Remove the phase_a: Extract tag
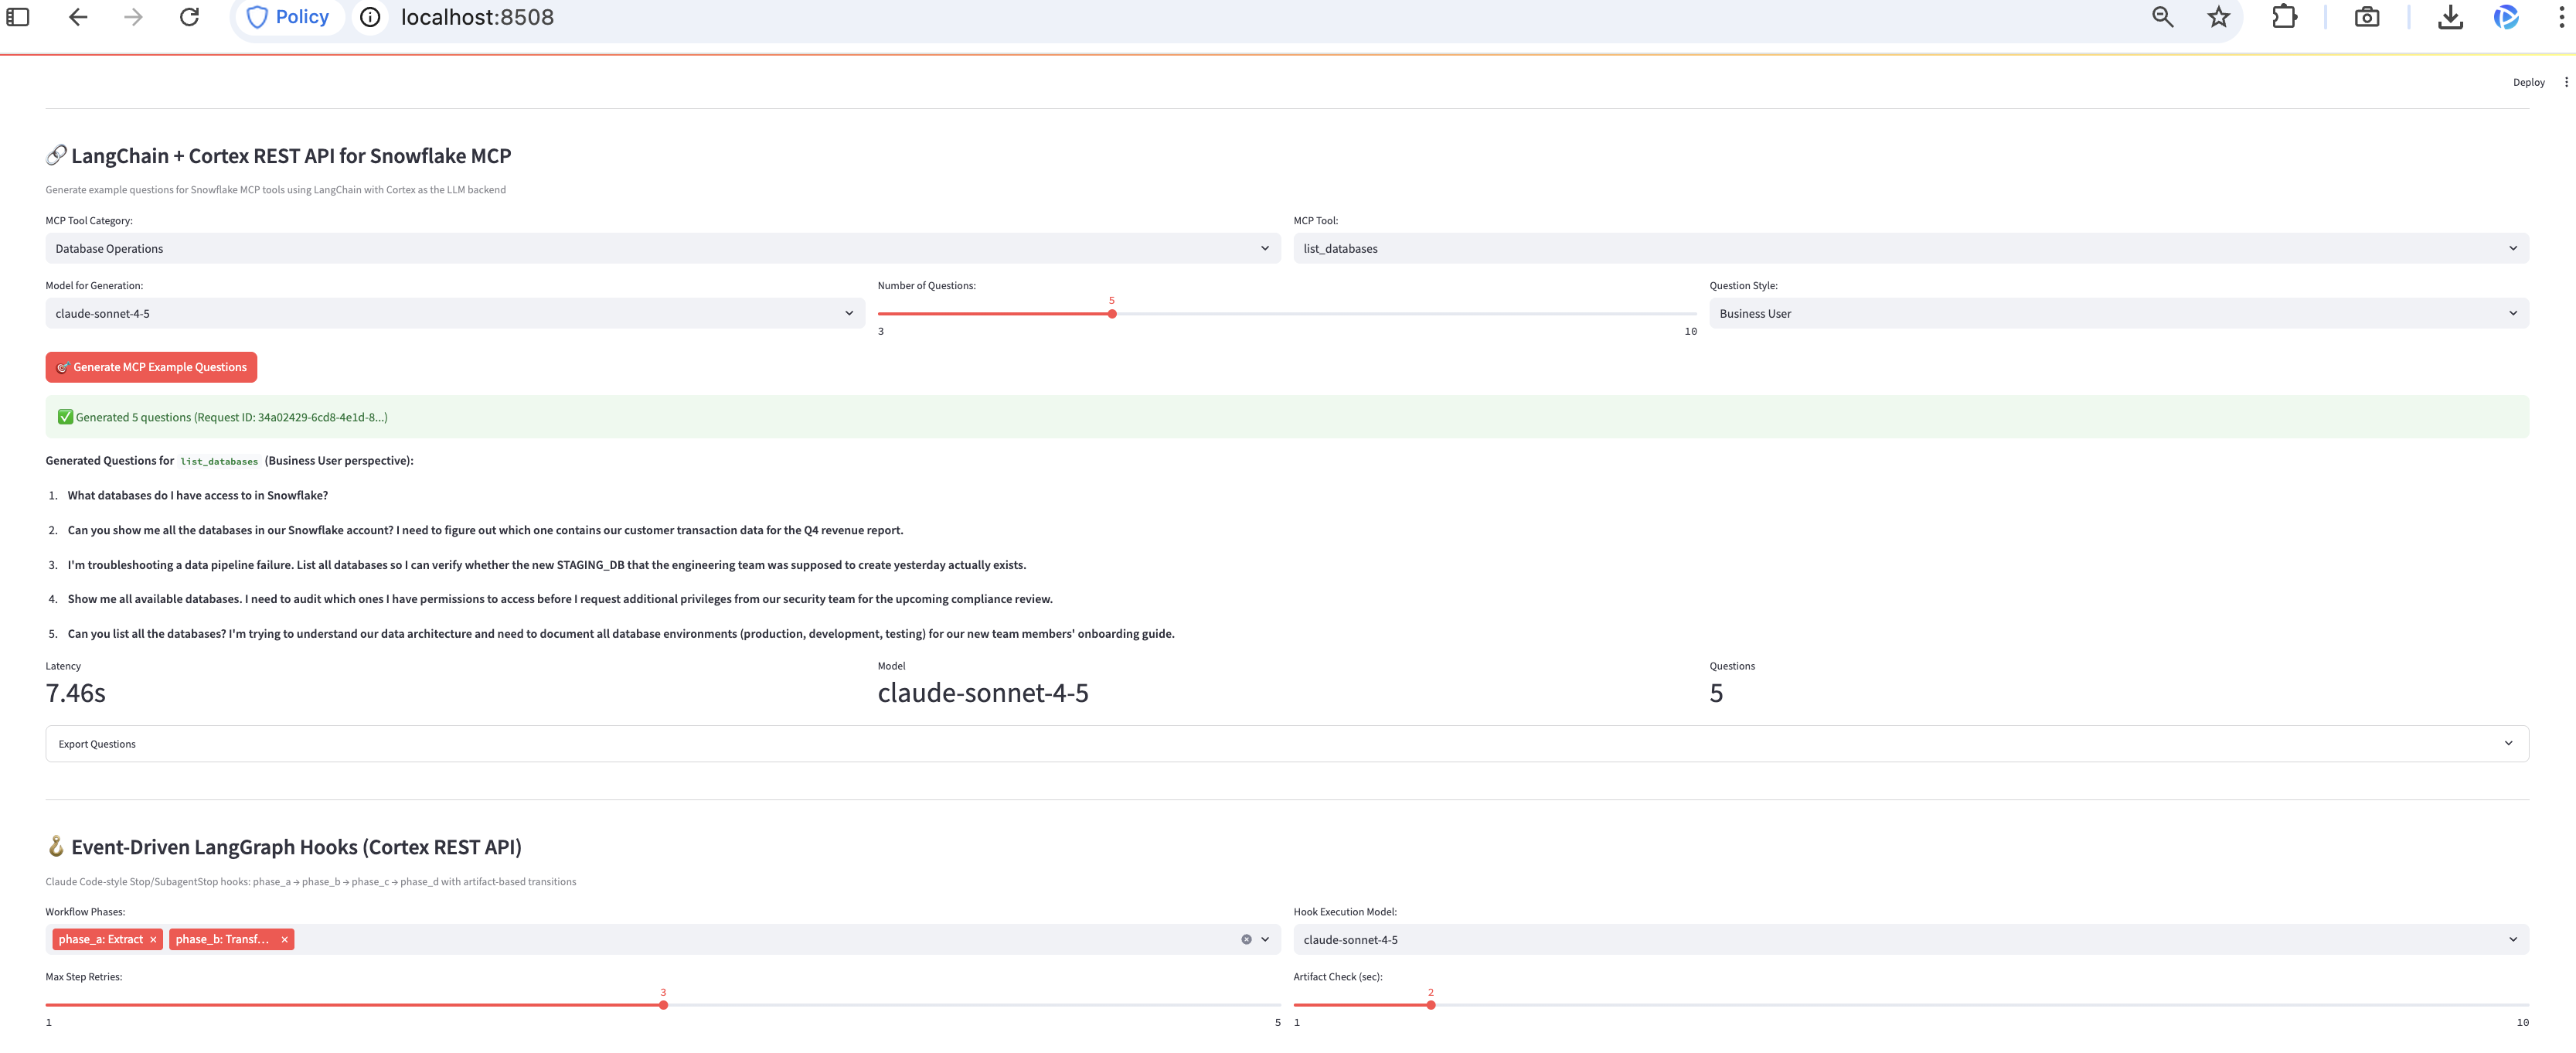The height and width of the screenshot is (1053, 2576). 153,939
